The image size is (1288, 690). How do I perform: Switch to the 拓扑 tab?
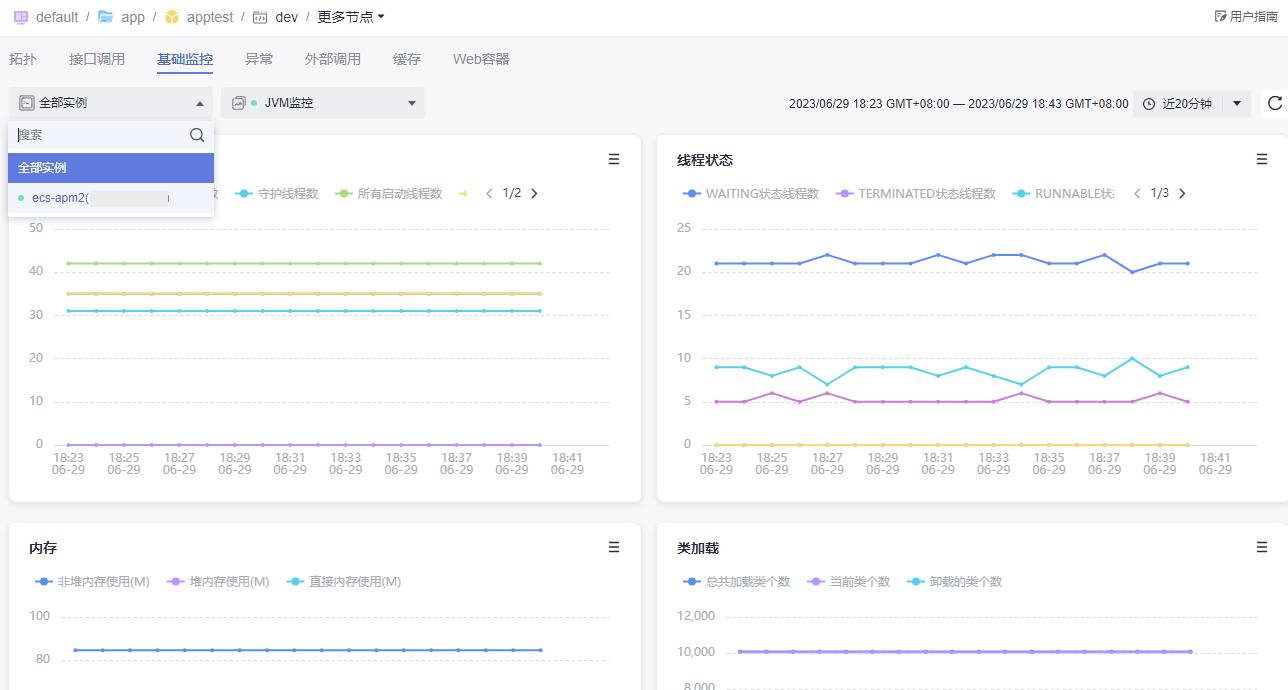(x=23, y=59)
